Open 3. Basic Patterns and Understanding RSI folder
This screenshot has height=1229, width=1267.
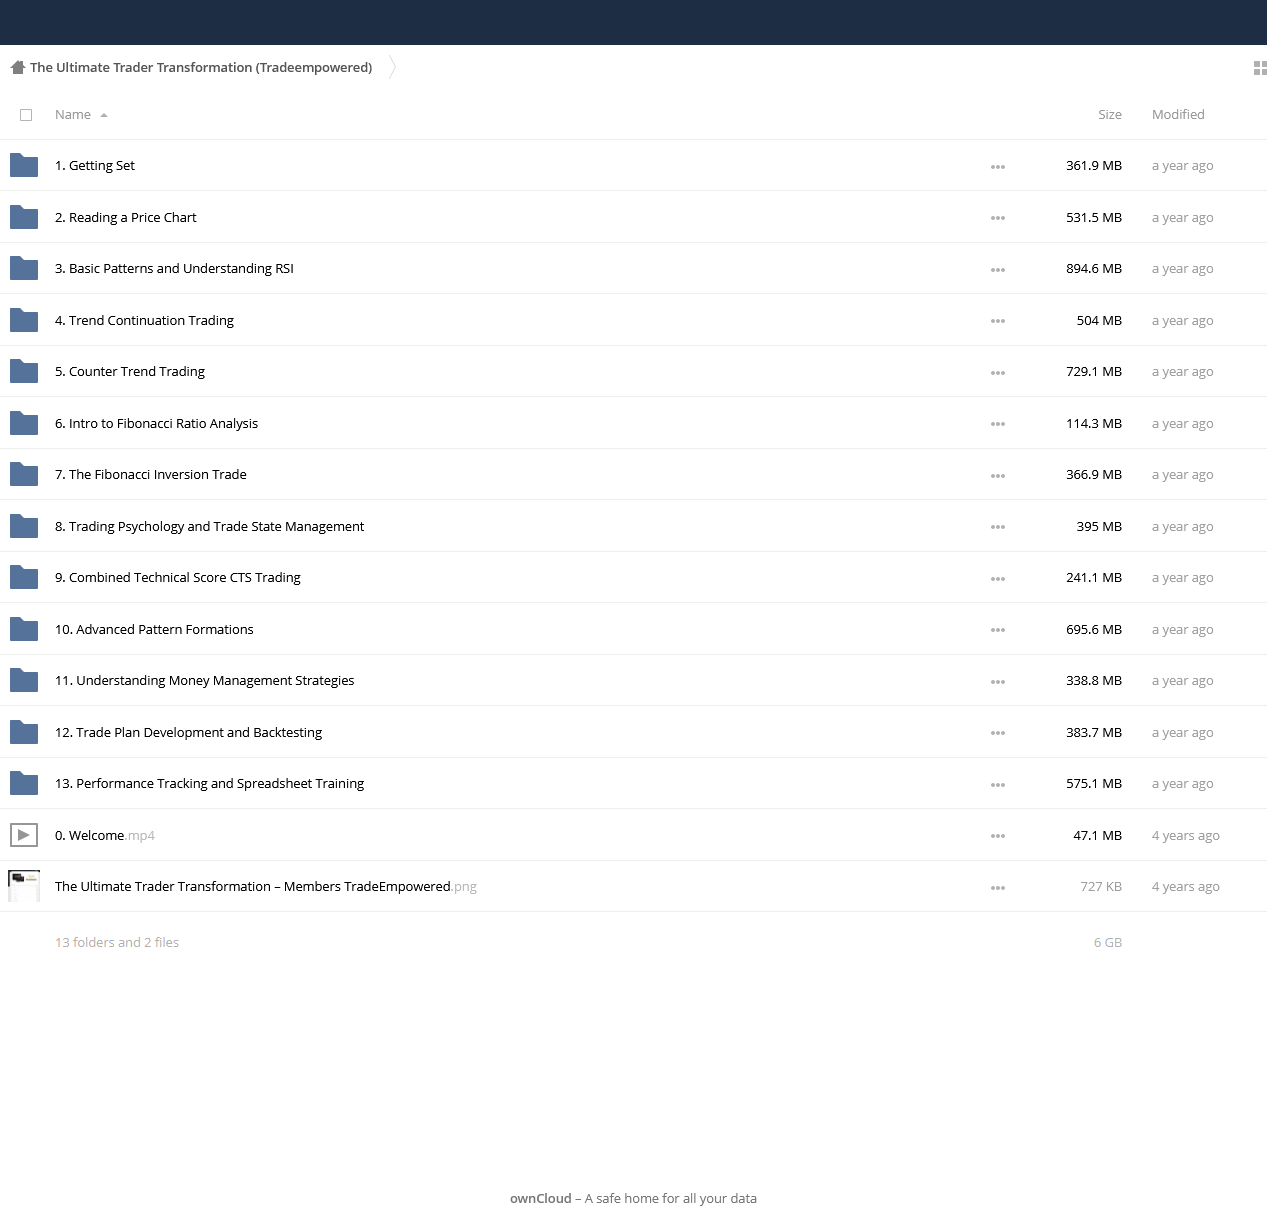174,269
